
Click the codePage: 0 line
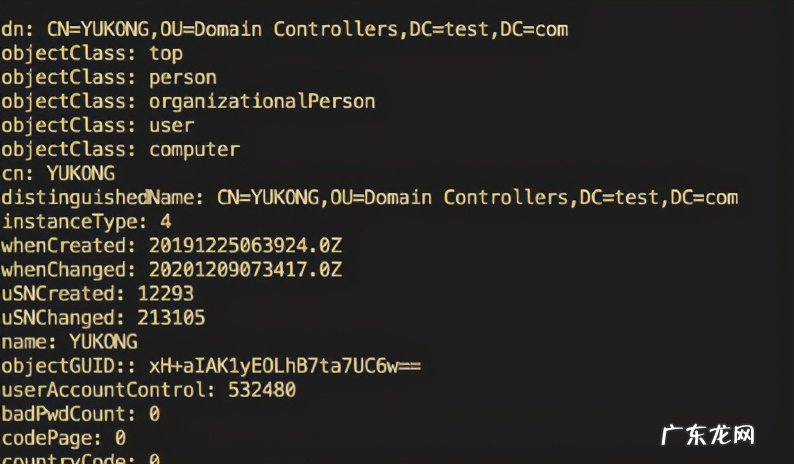pos(63,437)
